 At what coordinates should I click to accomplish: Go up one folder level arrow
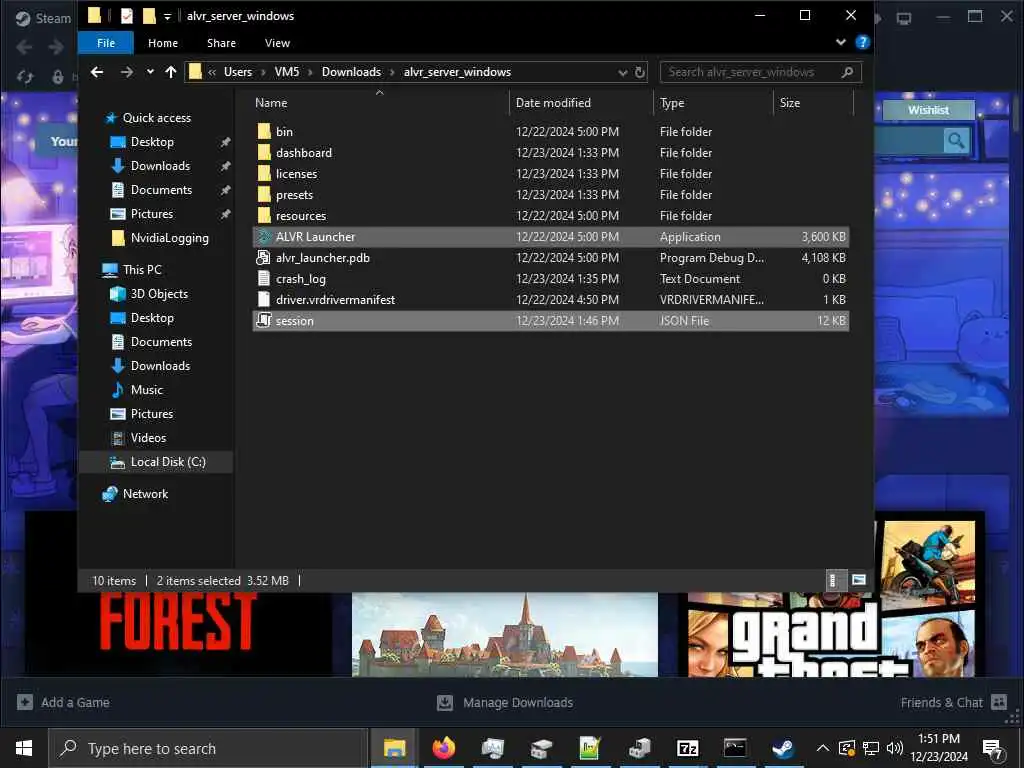coord(170,72)
